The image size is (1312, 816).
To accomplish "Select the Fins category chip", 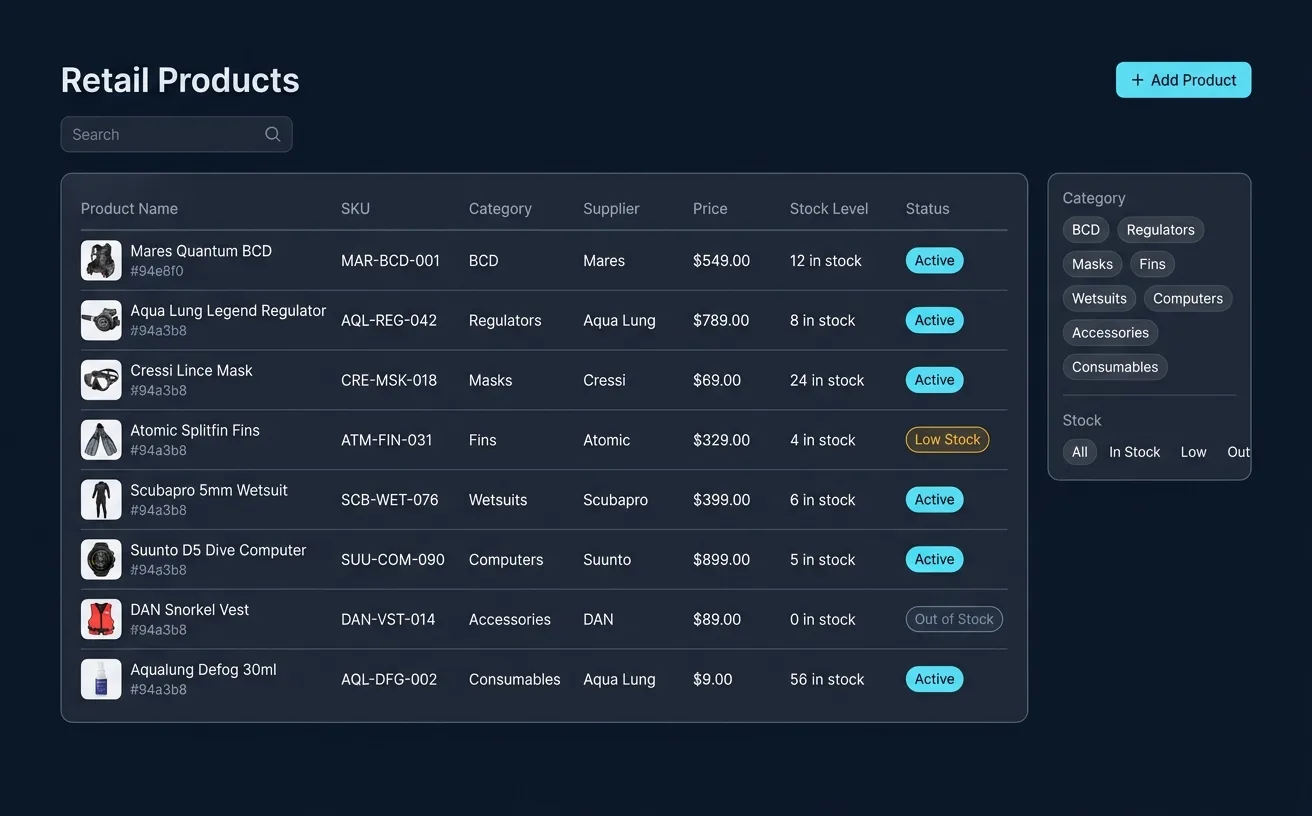I will 1152,264.
